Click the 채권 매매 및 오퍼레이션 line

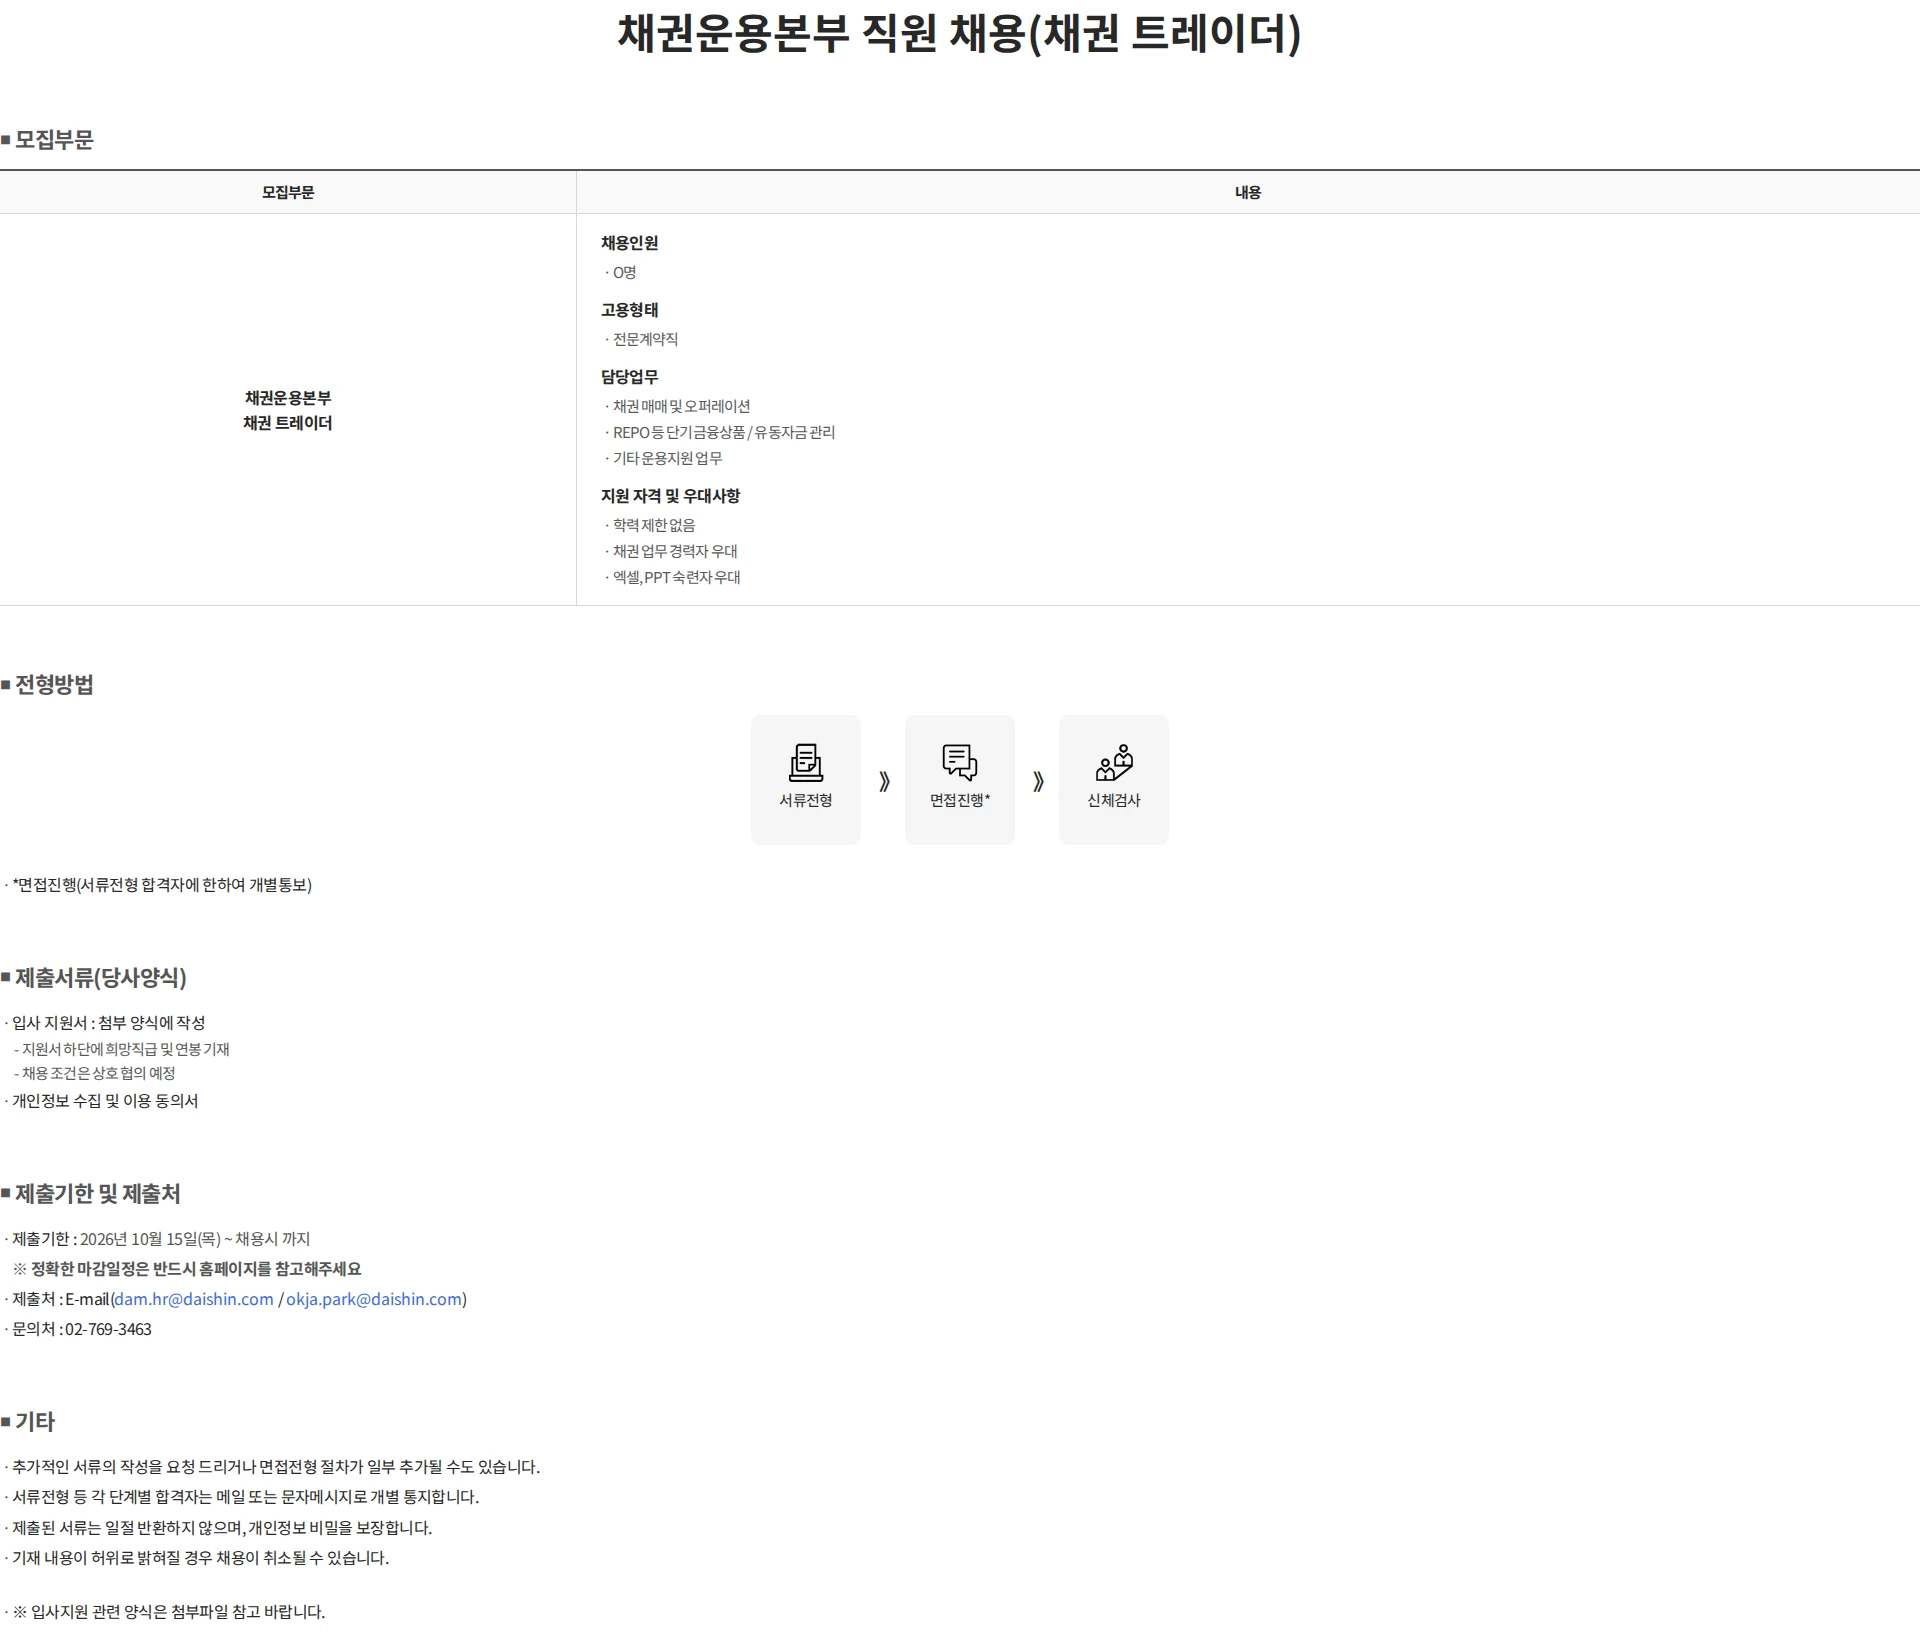681,406
